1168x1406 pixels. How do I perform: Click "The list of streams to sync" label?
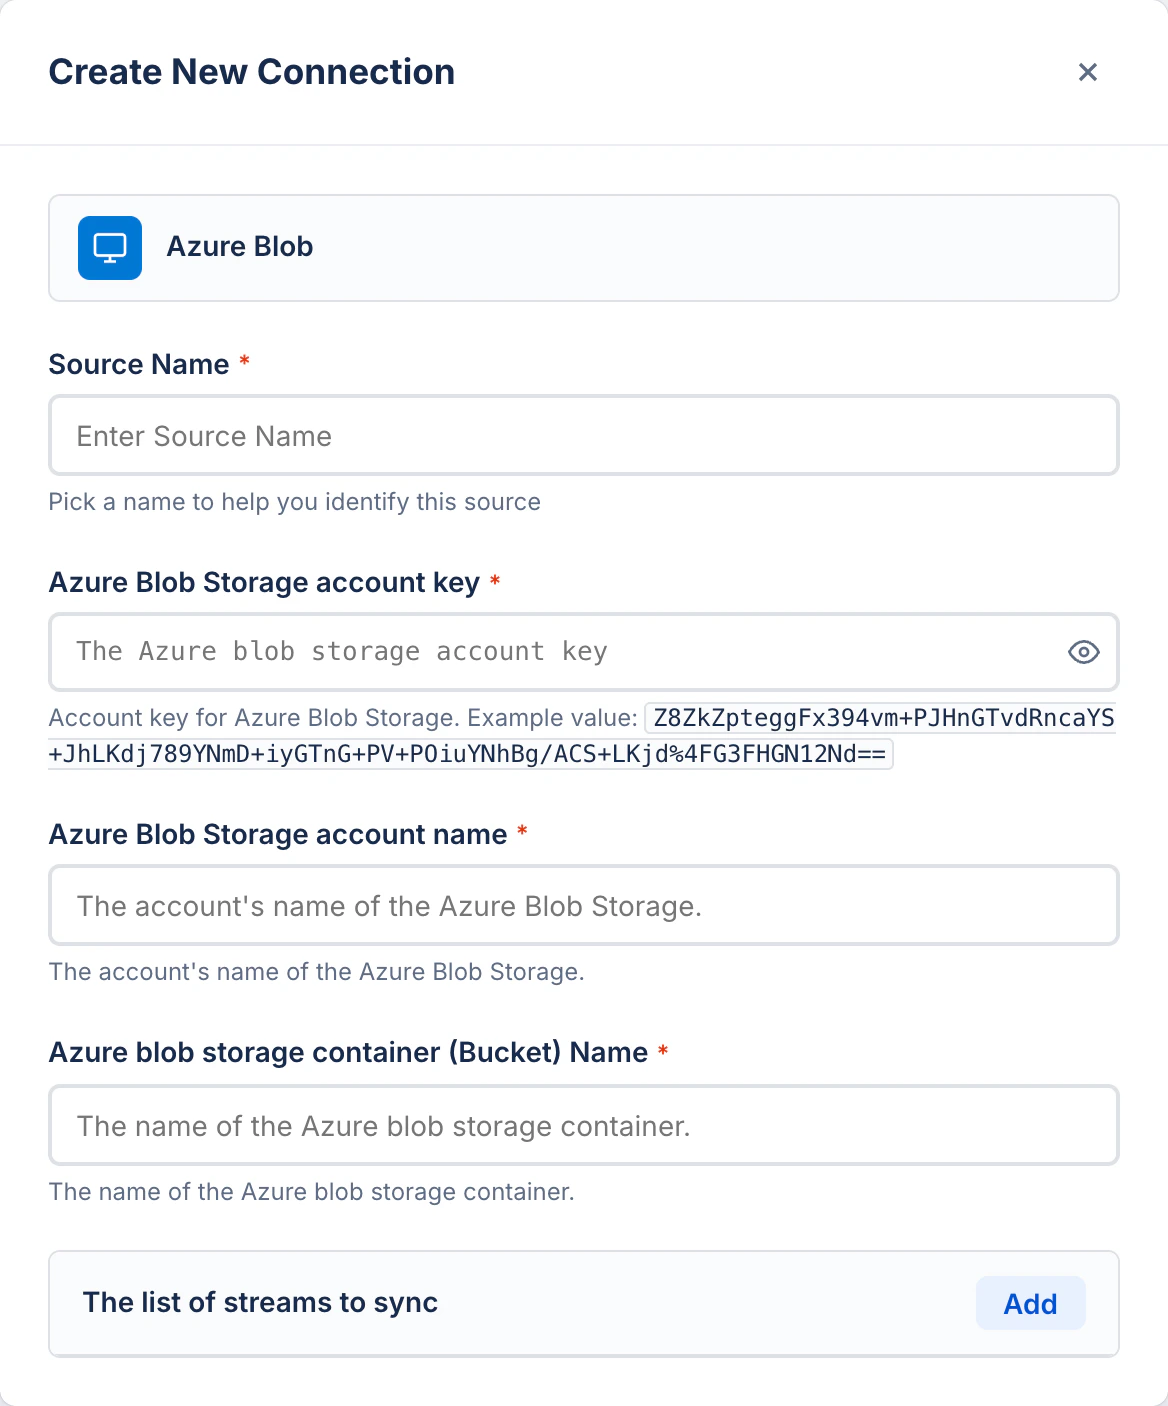coord(260,1303)
